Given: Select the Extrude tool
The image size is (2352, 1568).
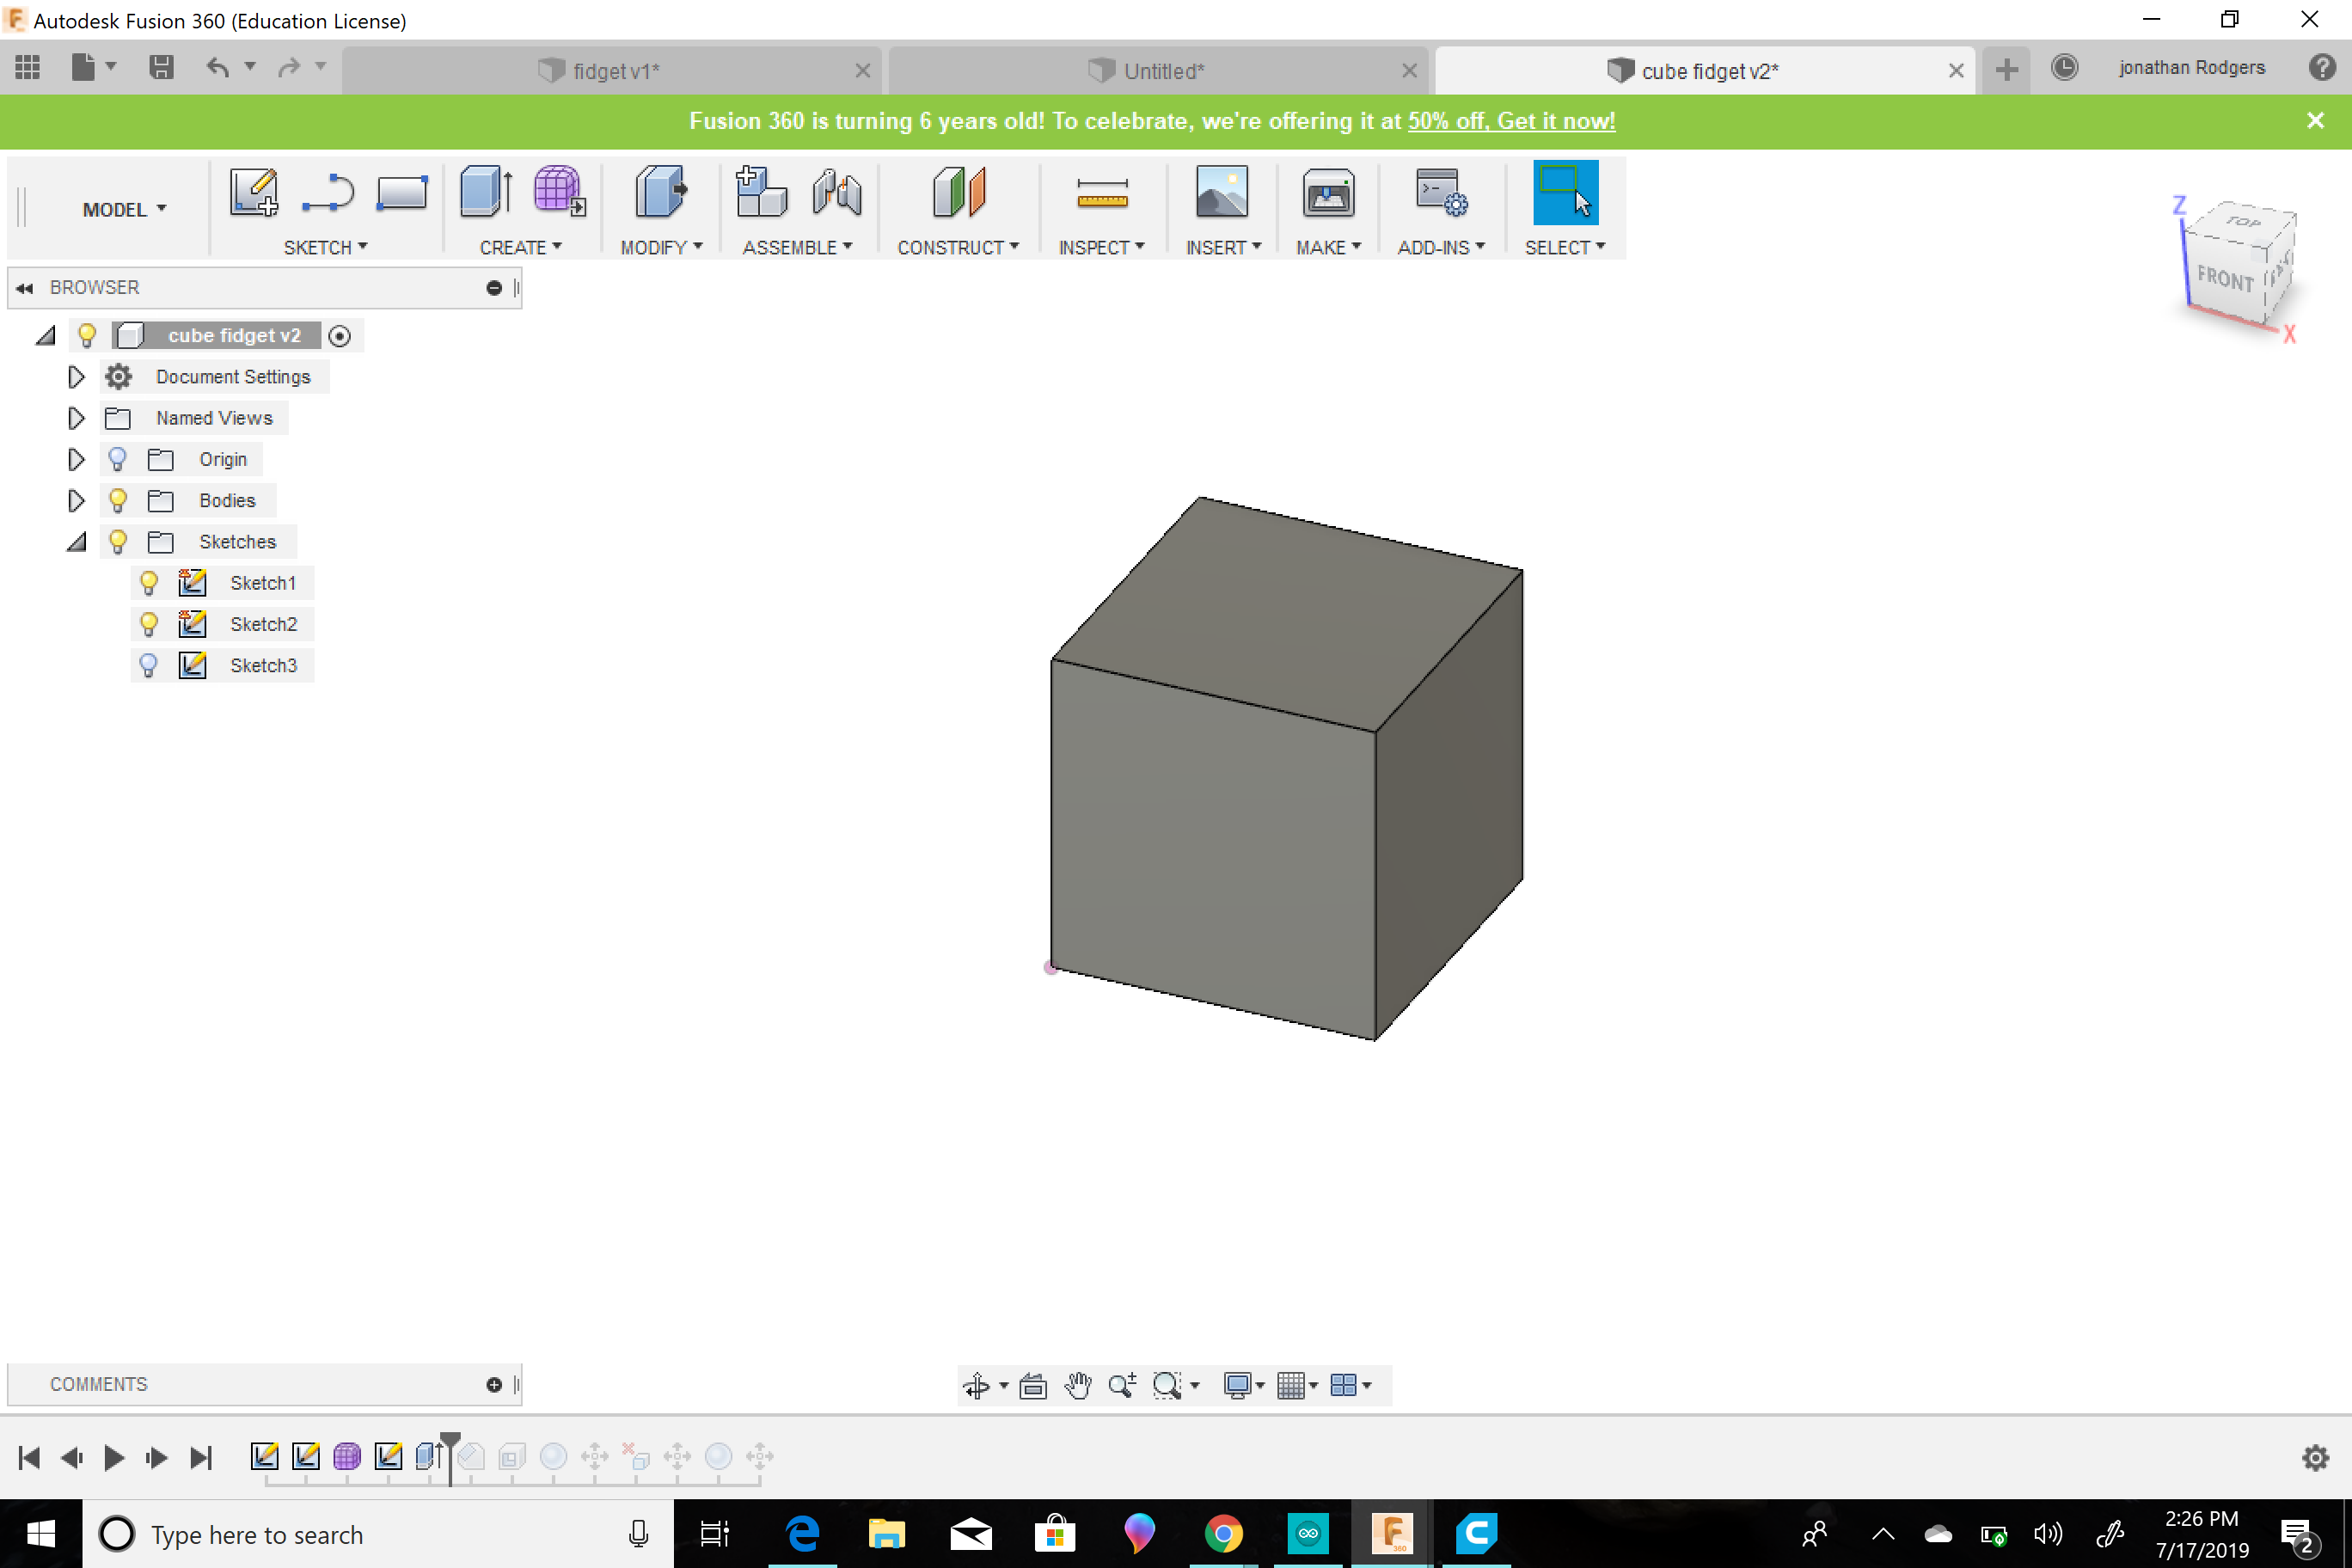Looking at the screenshot, I should pos(486,192).
